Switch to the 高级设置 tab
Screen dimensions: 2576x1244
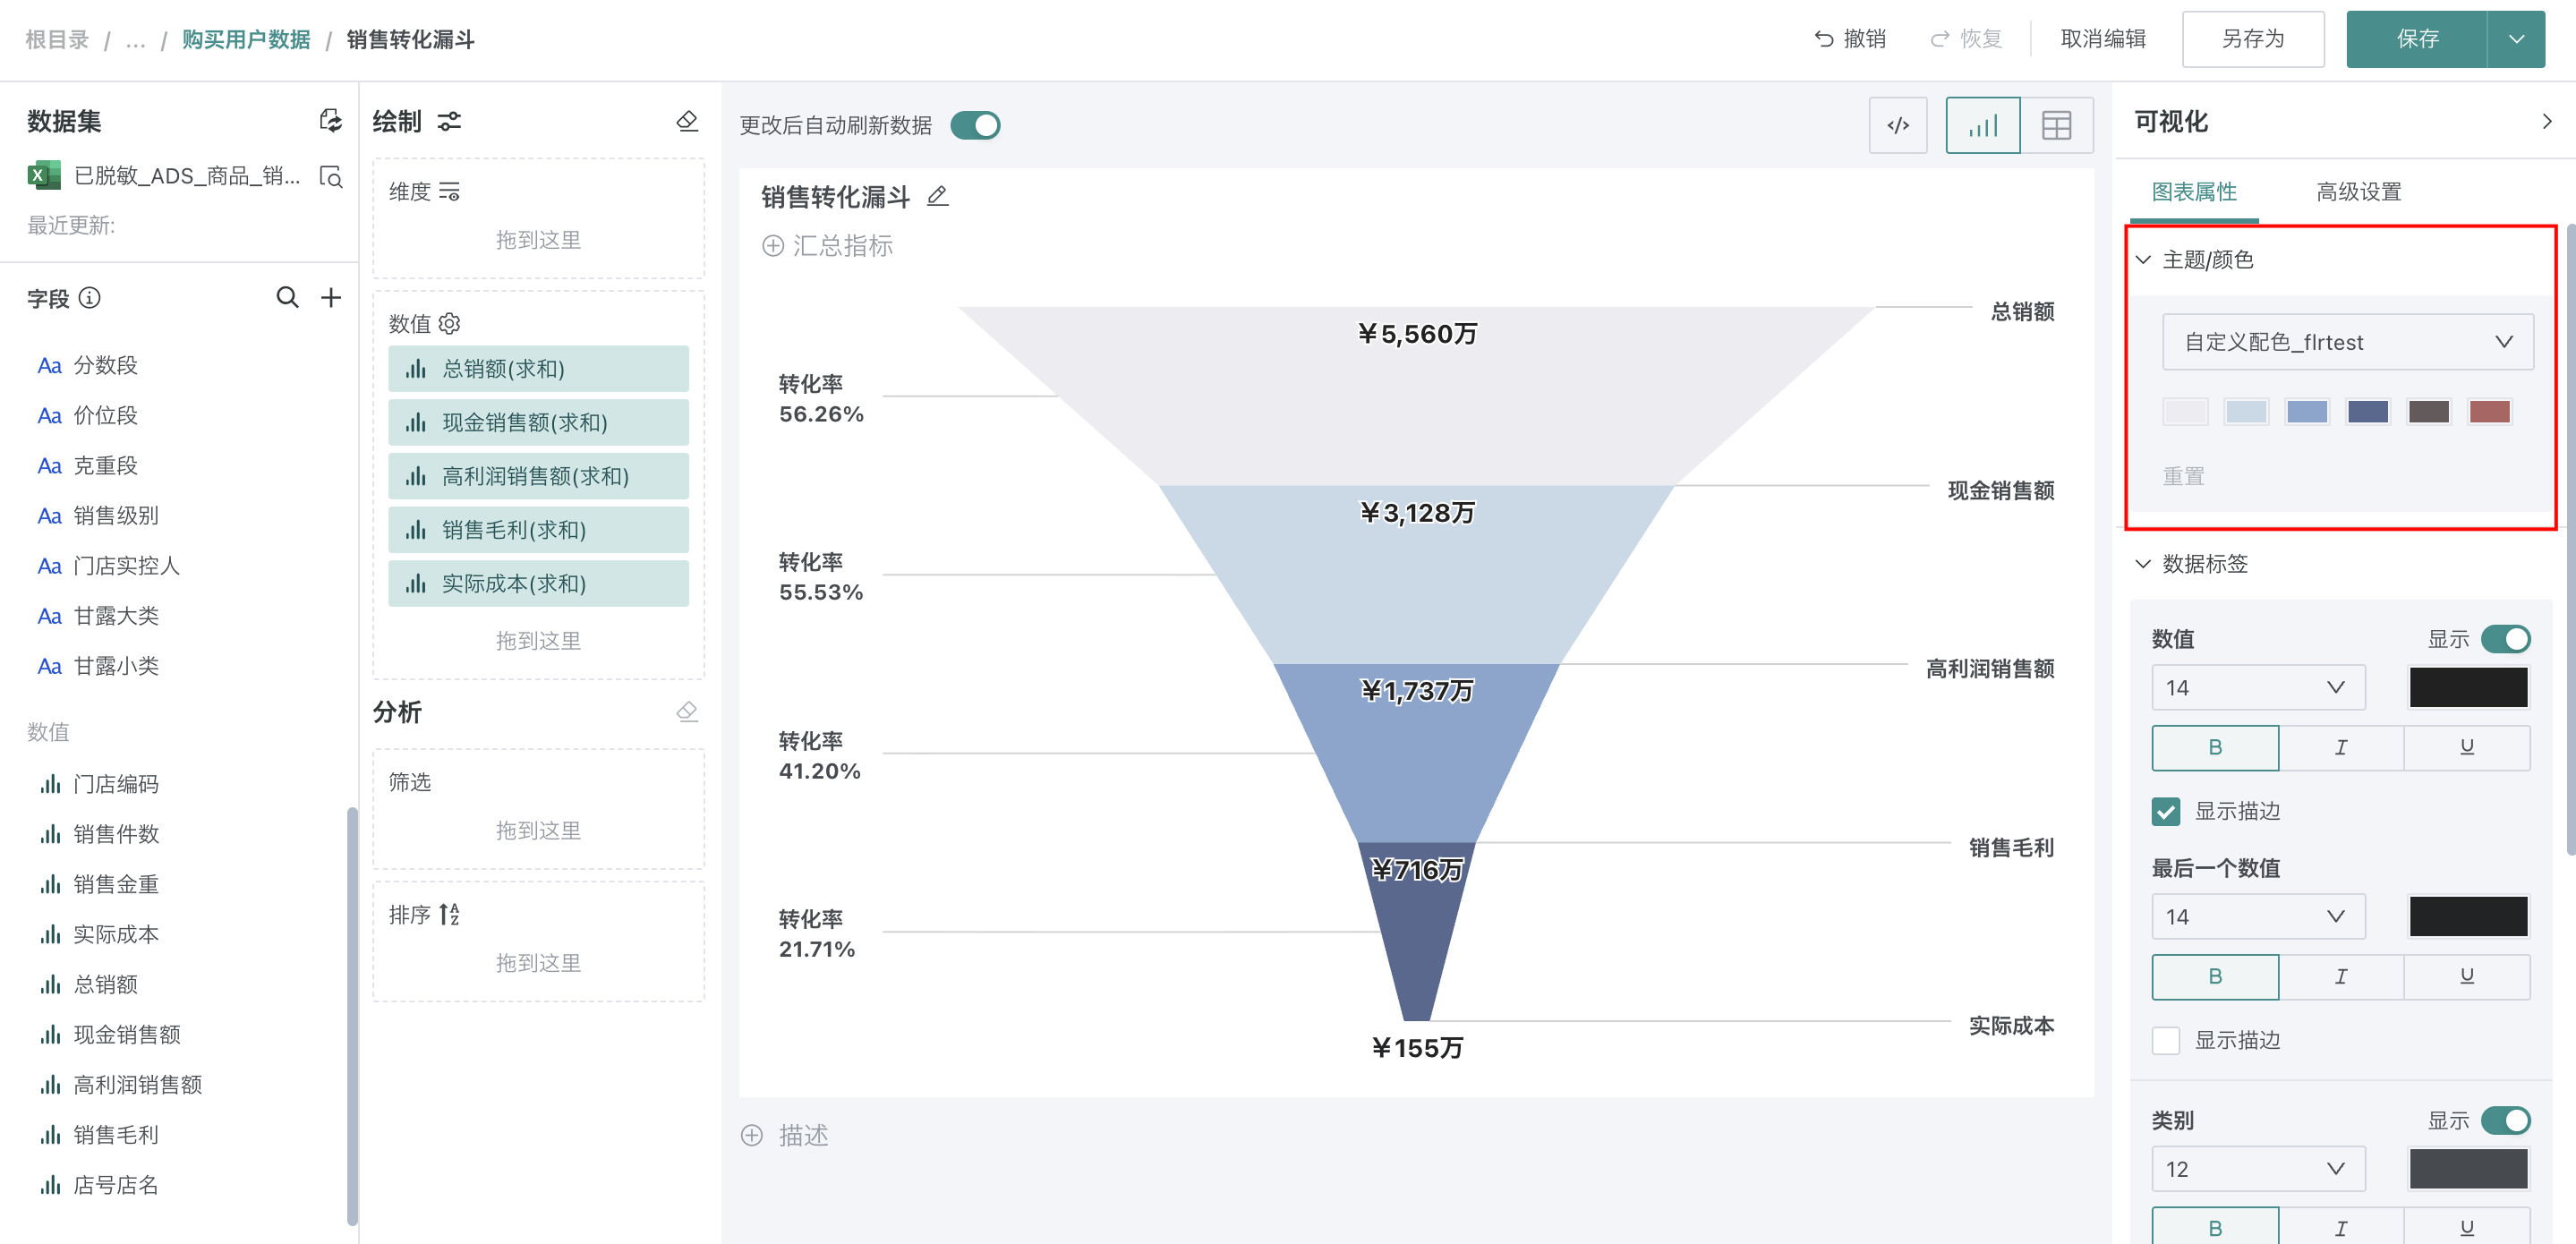[2358, 191]
